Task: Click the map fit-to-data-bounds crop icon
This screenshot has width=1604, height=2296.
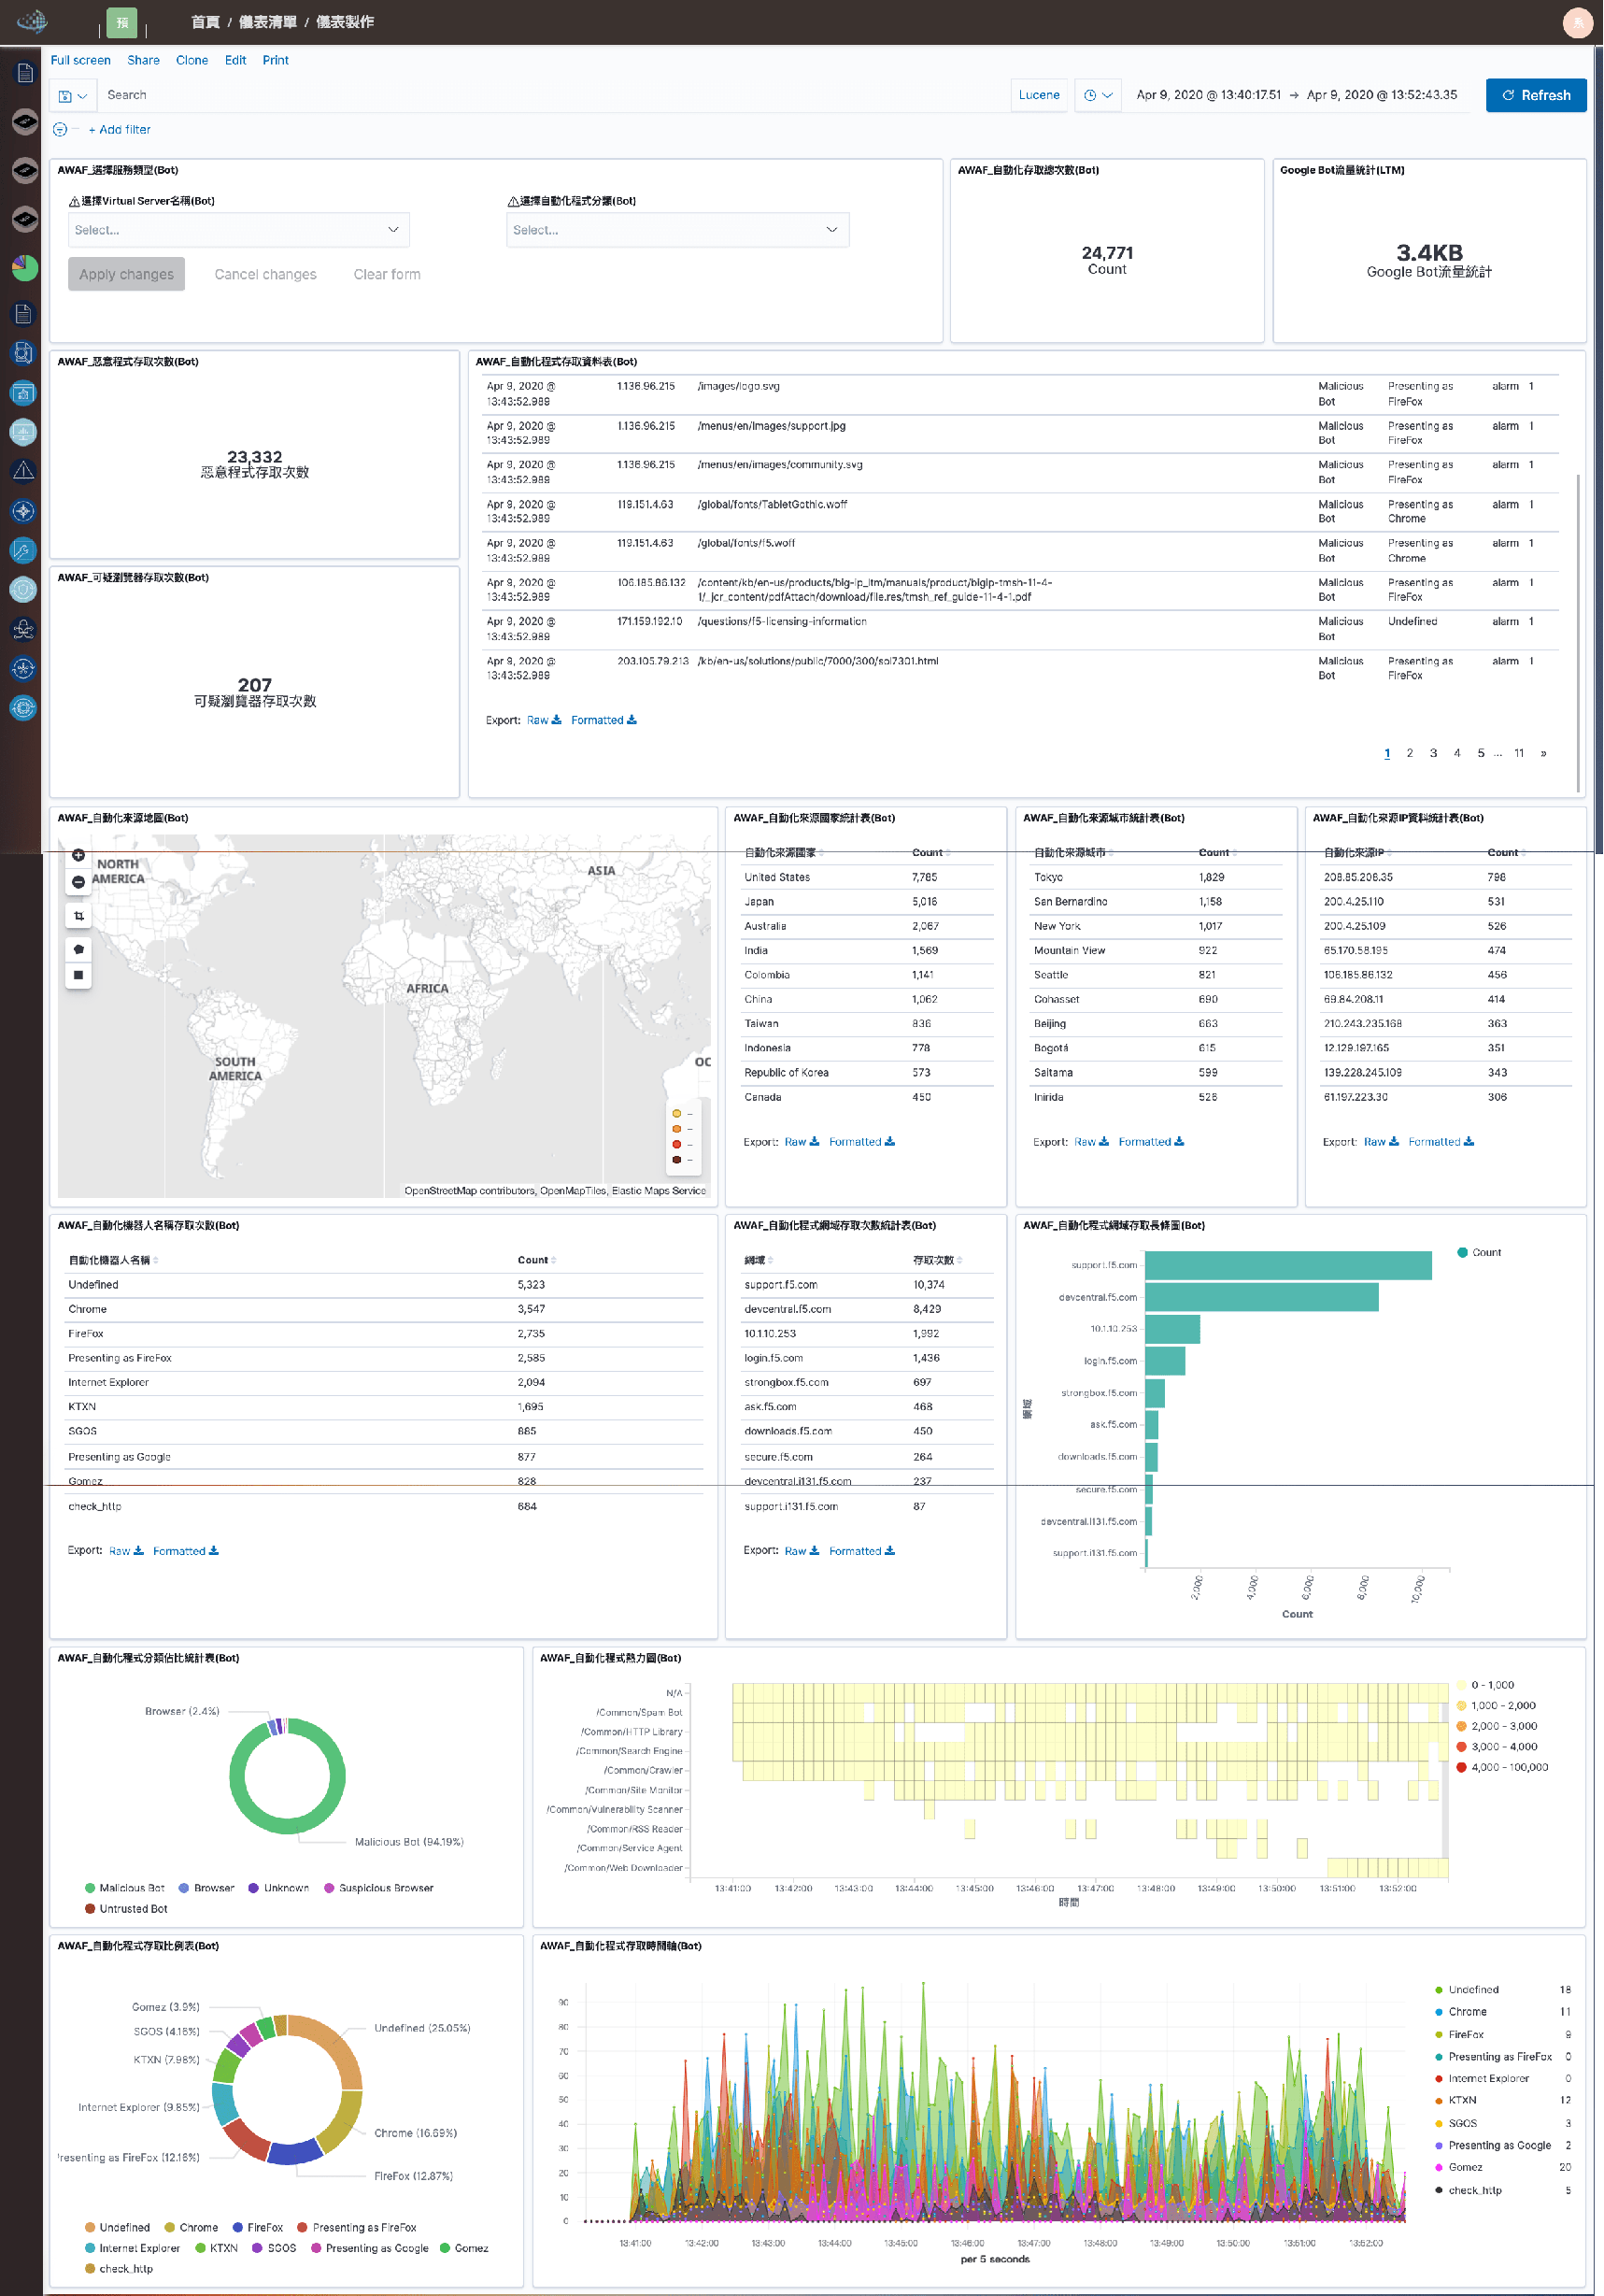Action: click(x=78, y=916)
